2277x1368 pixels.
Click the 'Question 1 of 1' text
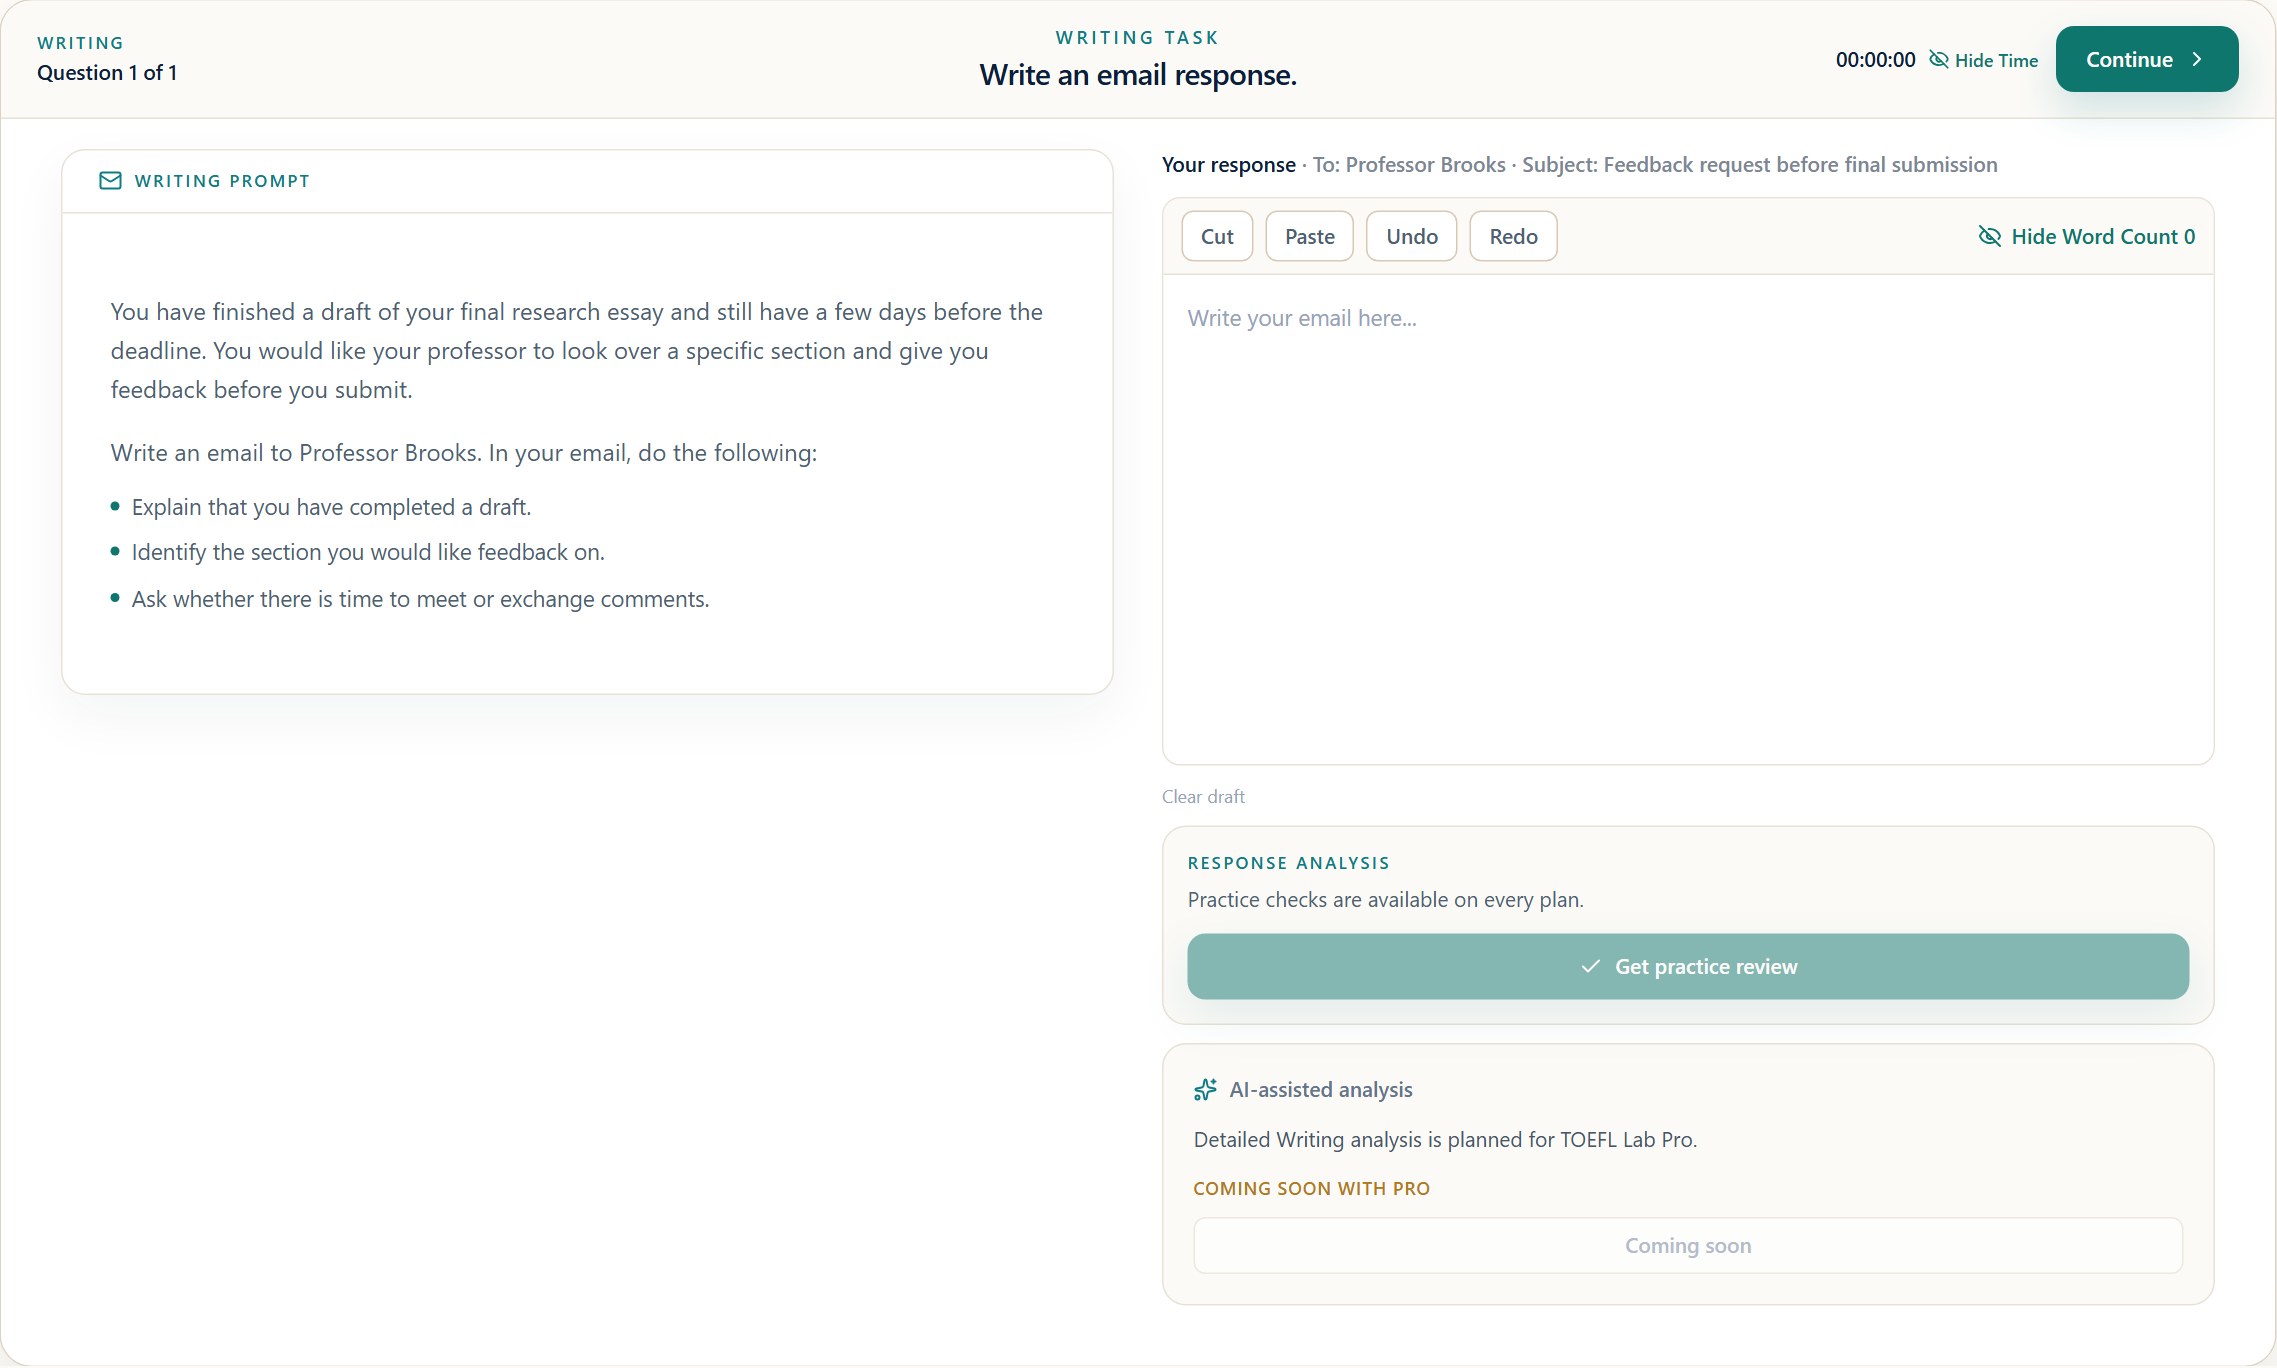(x=107, y=72)
